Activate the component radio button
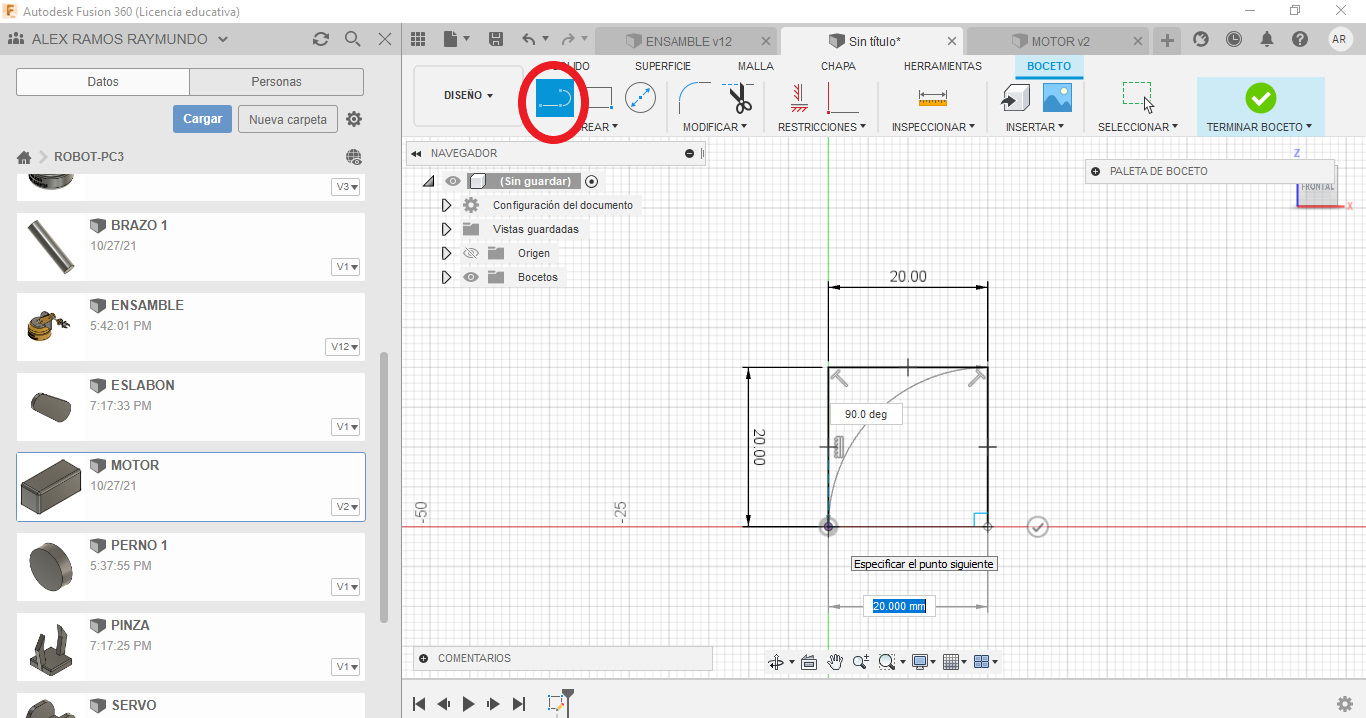The image size is (1366, 718). pyautogui.click(x=592, y=181)
